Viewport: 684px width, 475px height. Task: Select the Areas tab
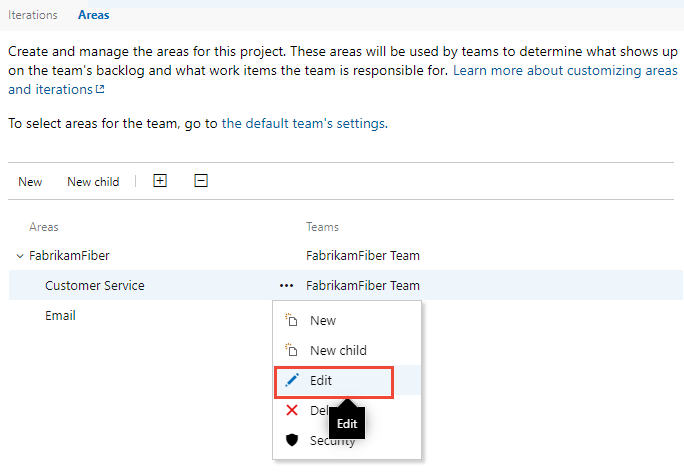(94, 15)
